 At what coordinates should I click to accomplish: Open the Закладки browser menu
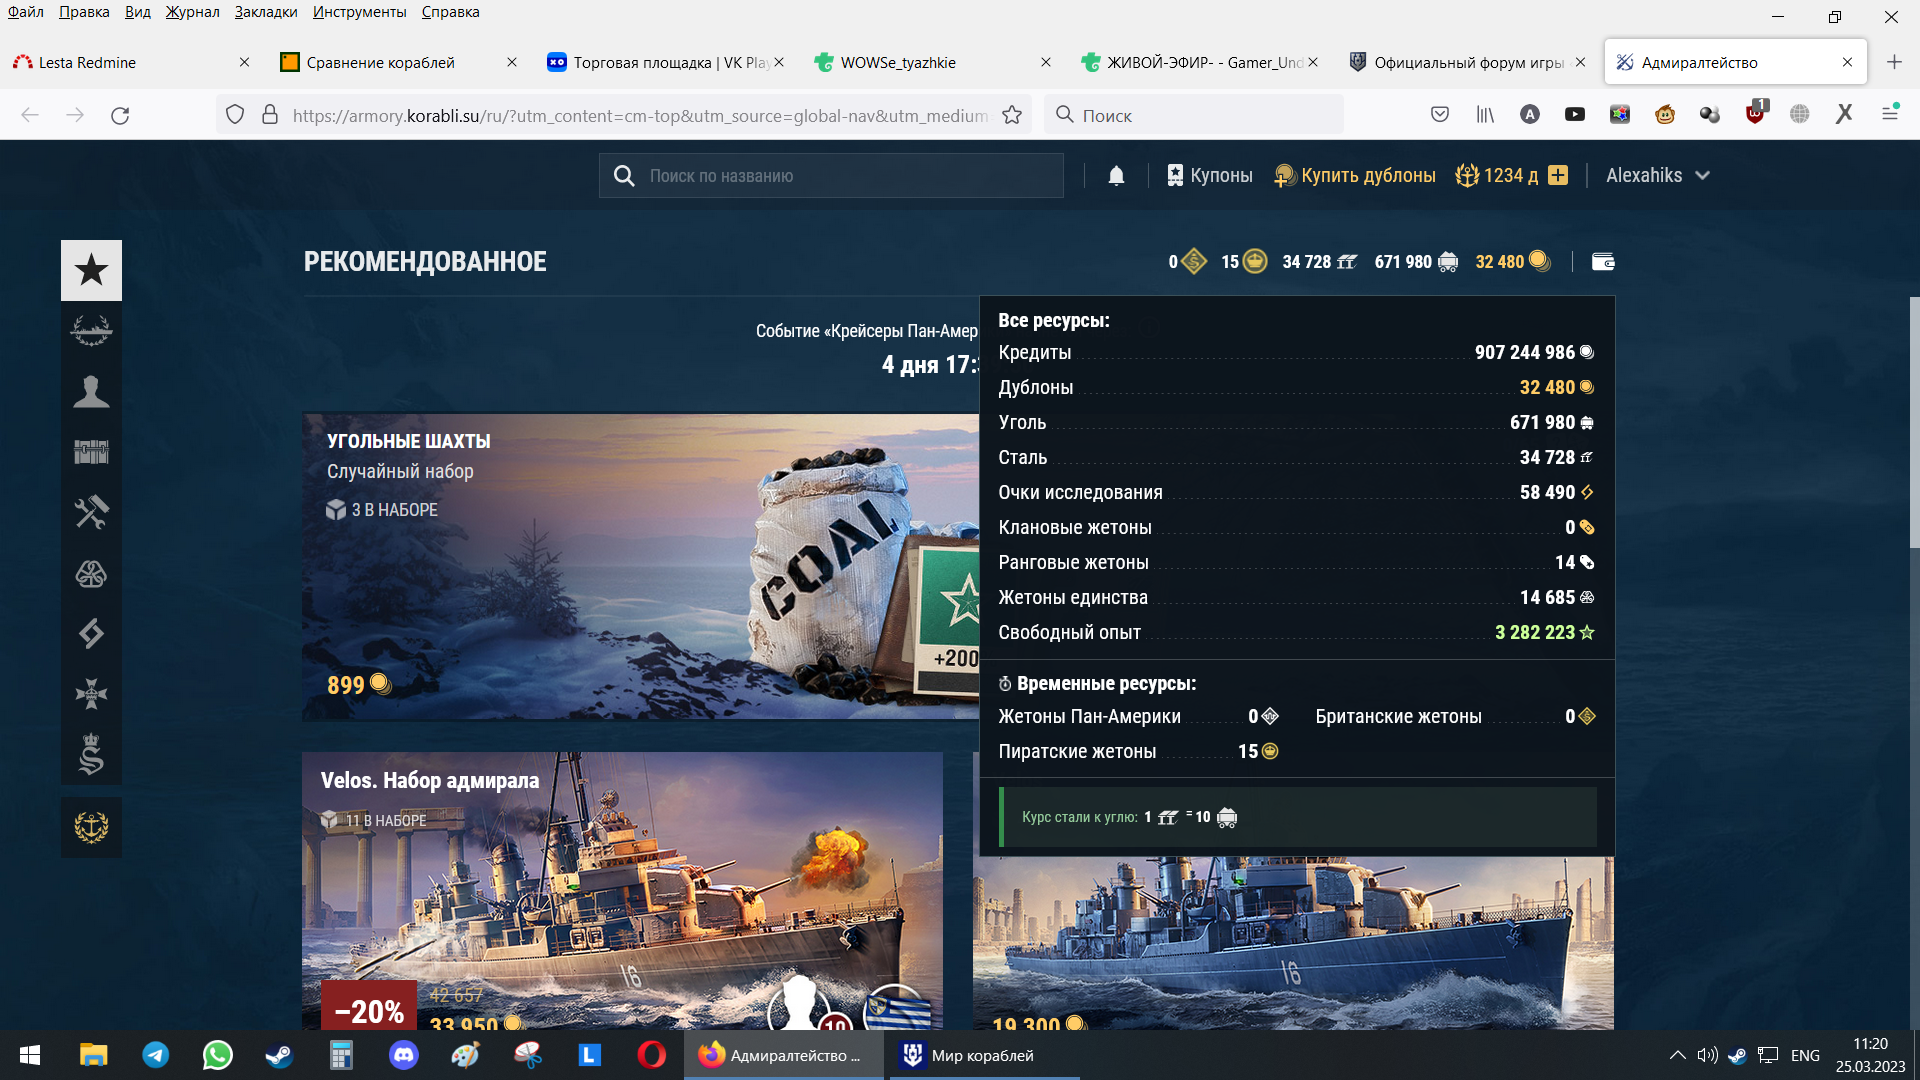(x=266, y=12)
